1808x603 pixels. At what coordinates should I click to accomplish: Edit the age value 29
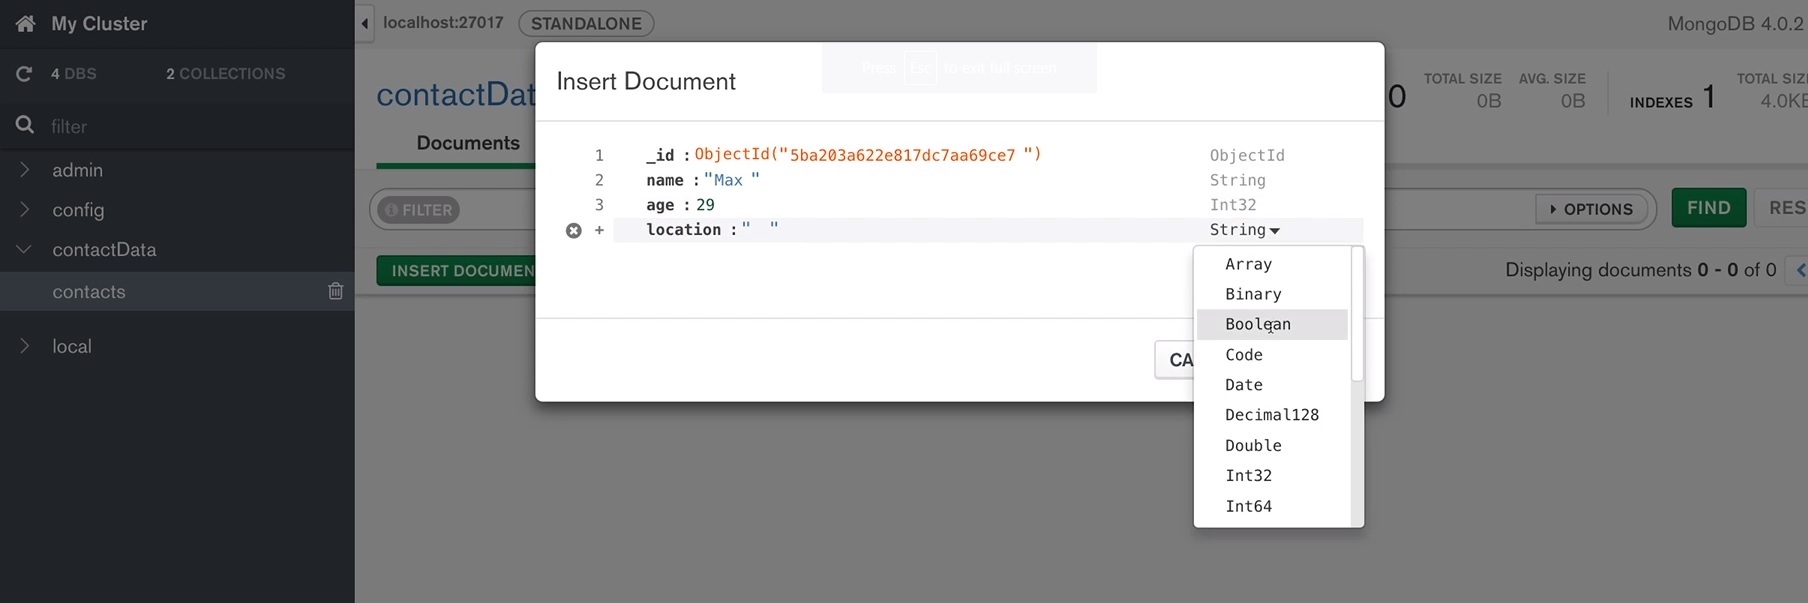click(706, 205)
